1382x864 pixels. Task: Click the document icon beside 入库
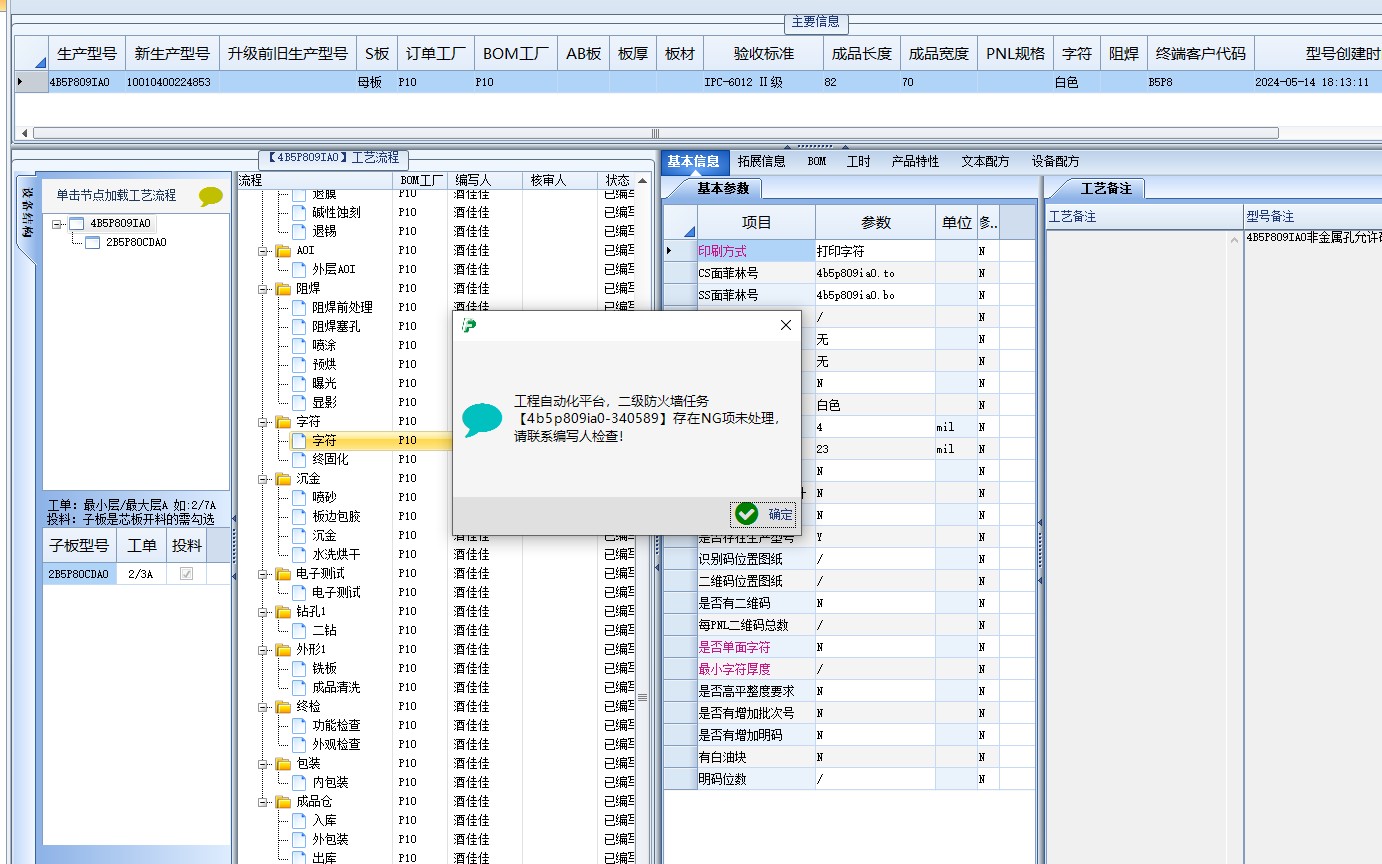[x=299, y=820]
